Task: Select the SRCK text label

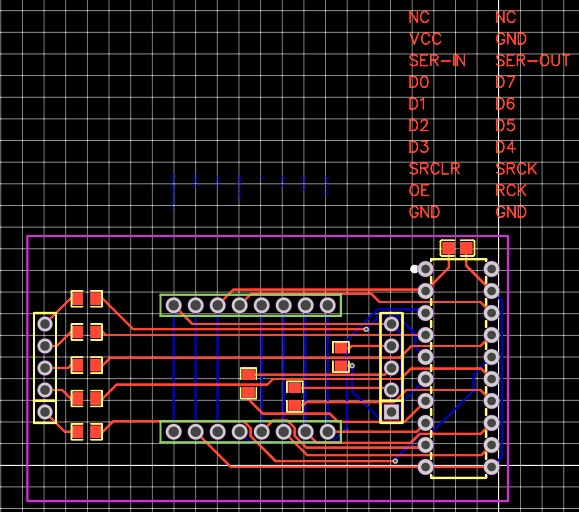Action: [516, 169]
